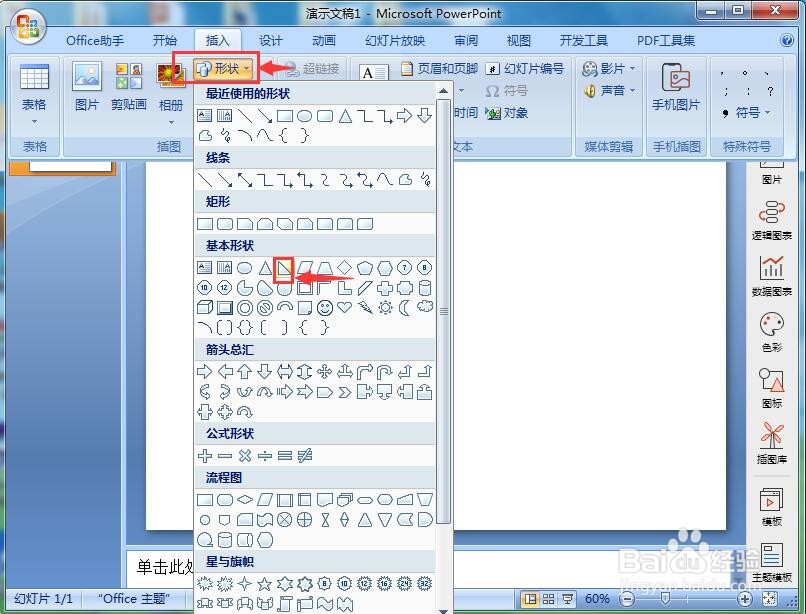806x614 pixels.
Task: Open the 形状 shapes dropdown
Action: coord(224,68)
